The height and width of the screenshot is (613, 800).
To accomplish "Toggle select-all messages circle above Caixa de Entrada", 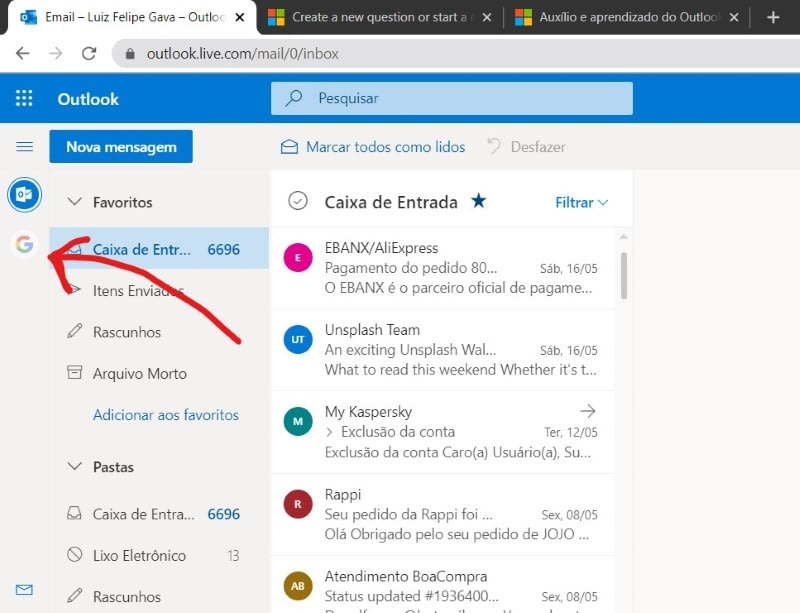I will pyautogui.click(x=297, y=200).
